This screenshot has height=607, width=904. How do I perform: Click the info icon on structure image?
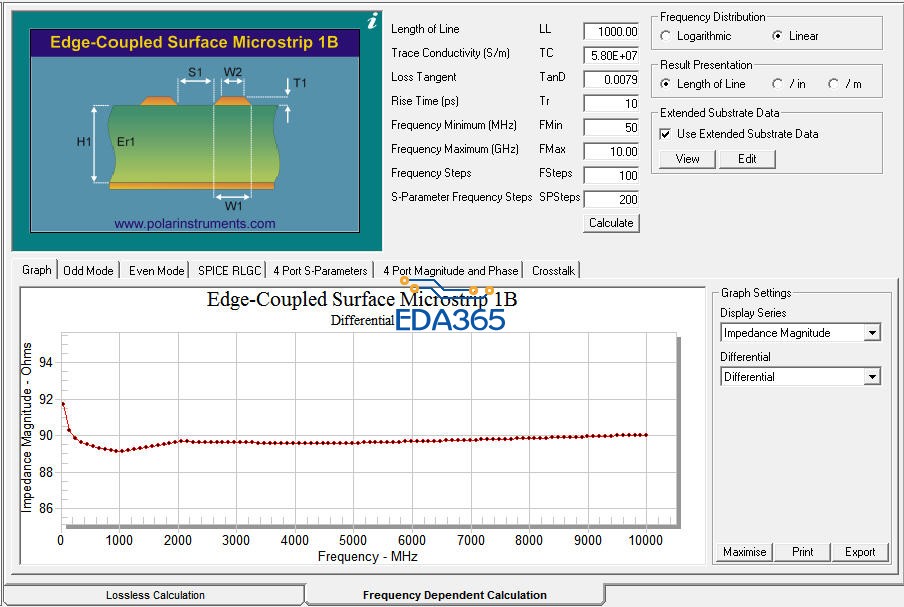[372, 21]
